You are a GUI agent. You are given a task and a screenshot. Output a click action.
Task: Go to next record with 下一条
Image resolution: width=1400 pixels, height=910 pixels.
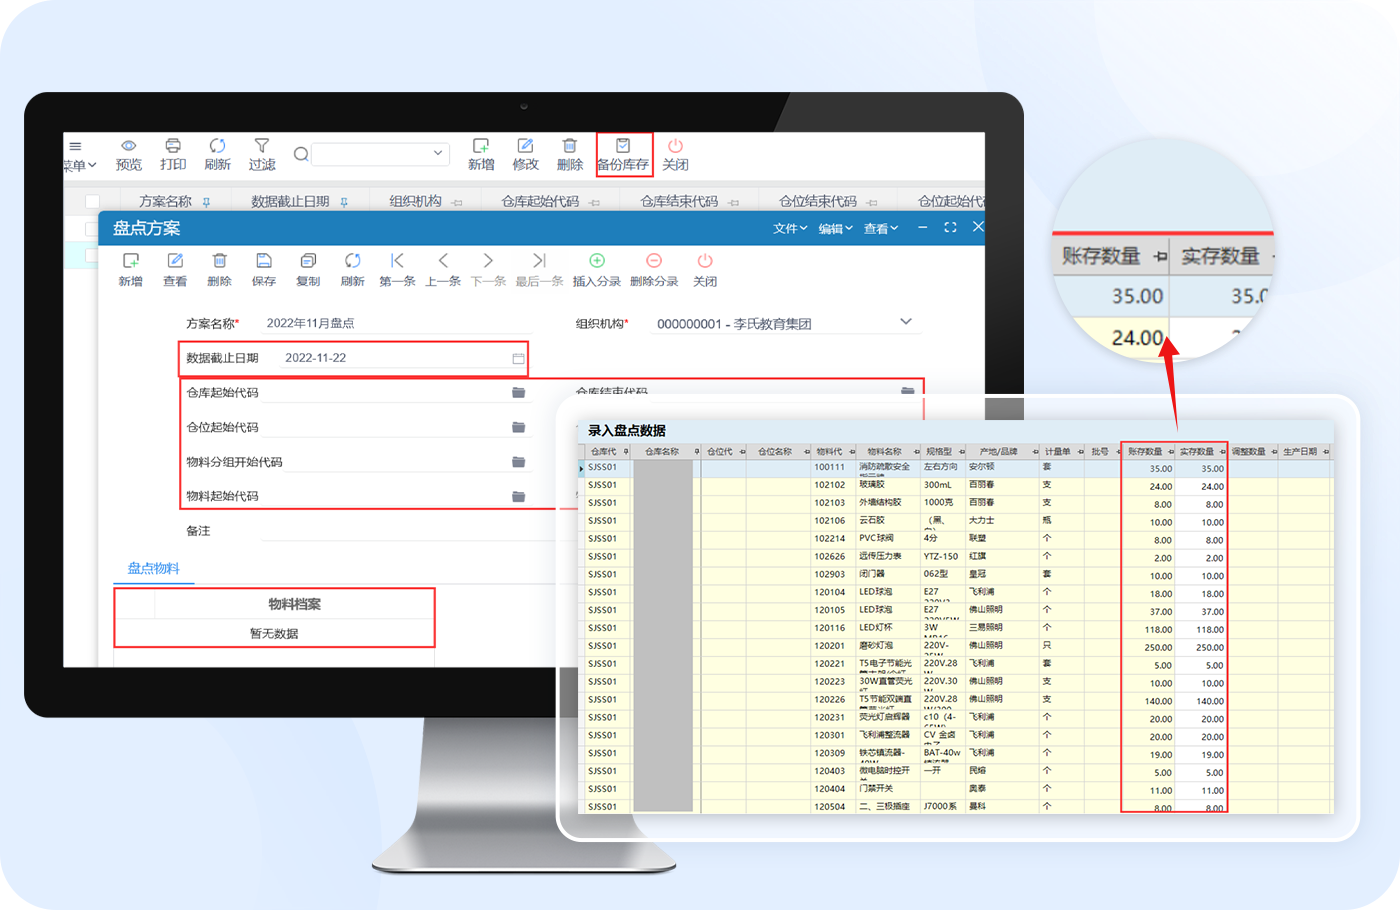488,270
